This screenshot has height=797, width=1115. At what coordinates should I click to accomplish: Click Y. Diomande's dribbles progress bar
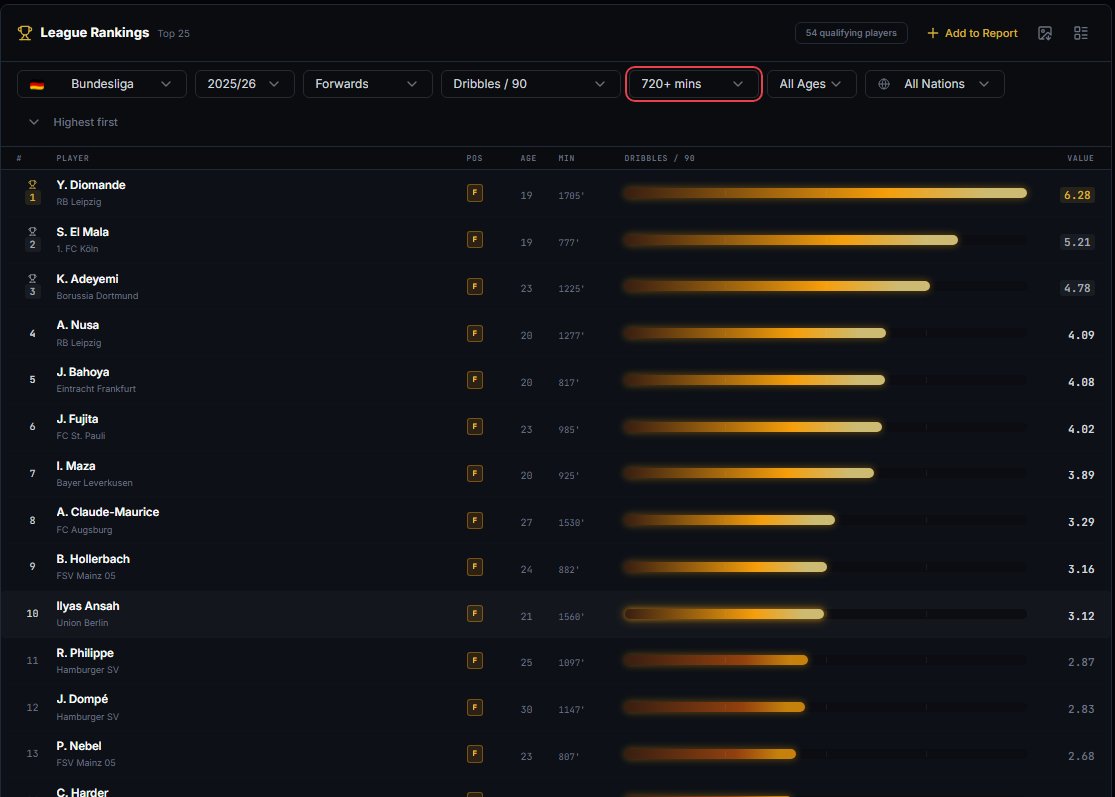[x=825, y=193]
